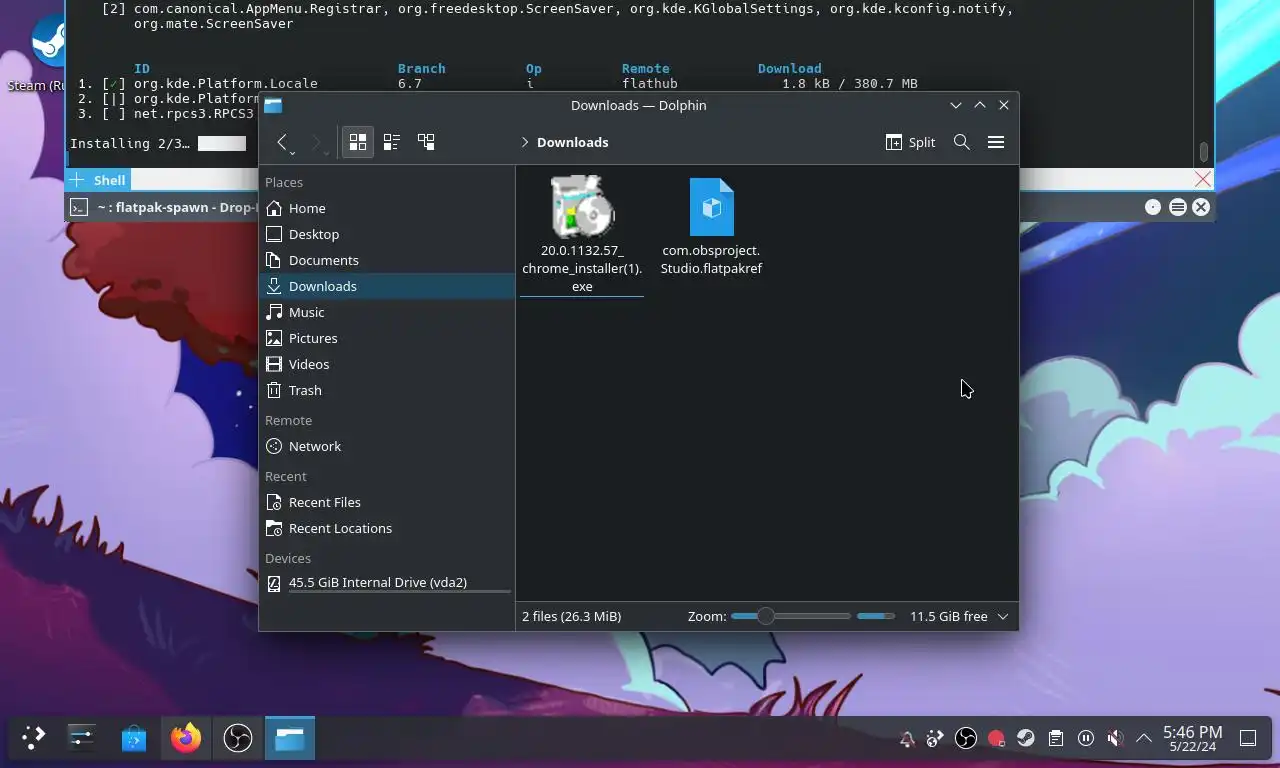
Task: Click the Downloads breadcrumb in location bar
Action: pos(573,142)
